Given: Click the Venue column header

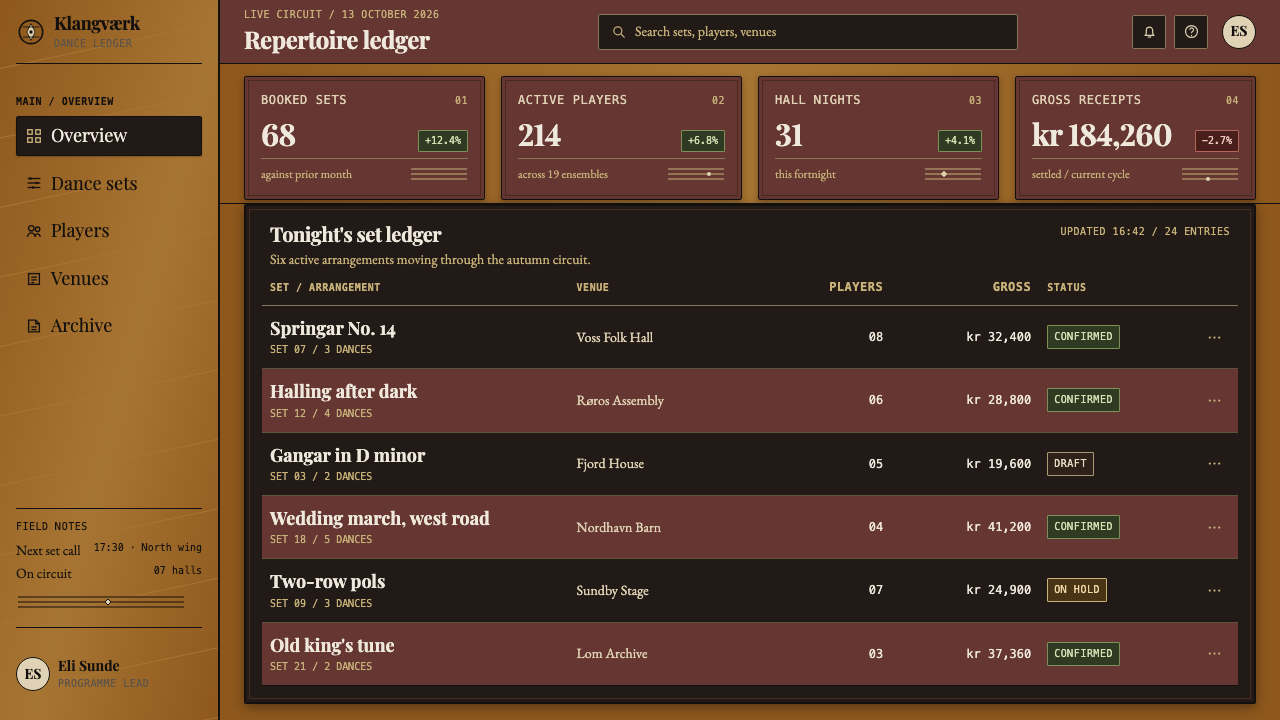Looking at the screenshot, I should tap(593, 288).
